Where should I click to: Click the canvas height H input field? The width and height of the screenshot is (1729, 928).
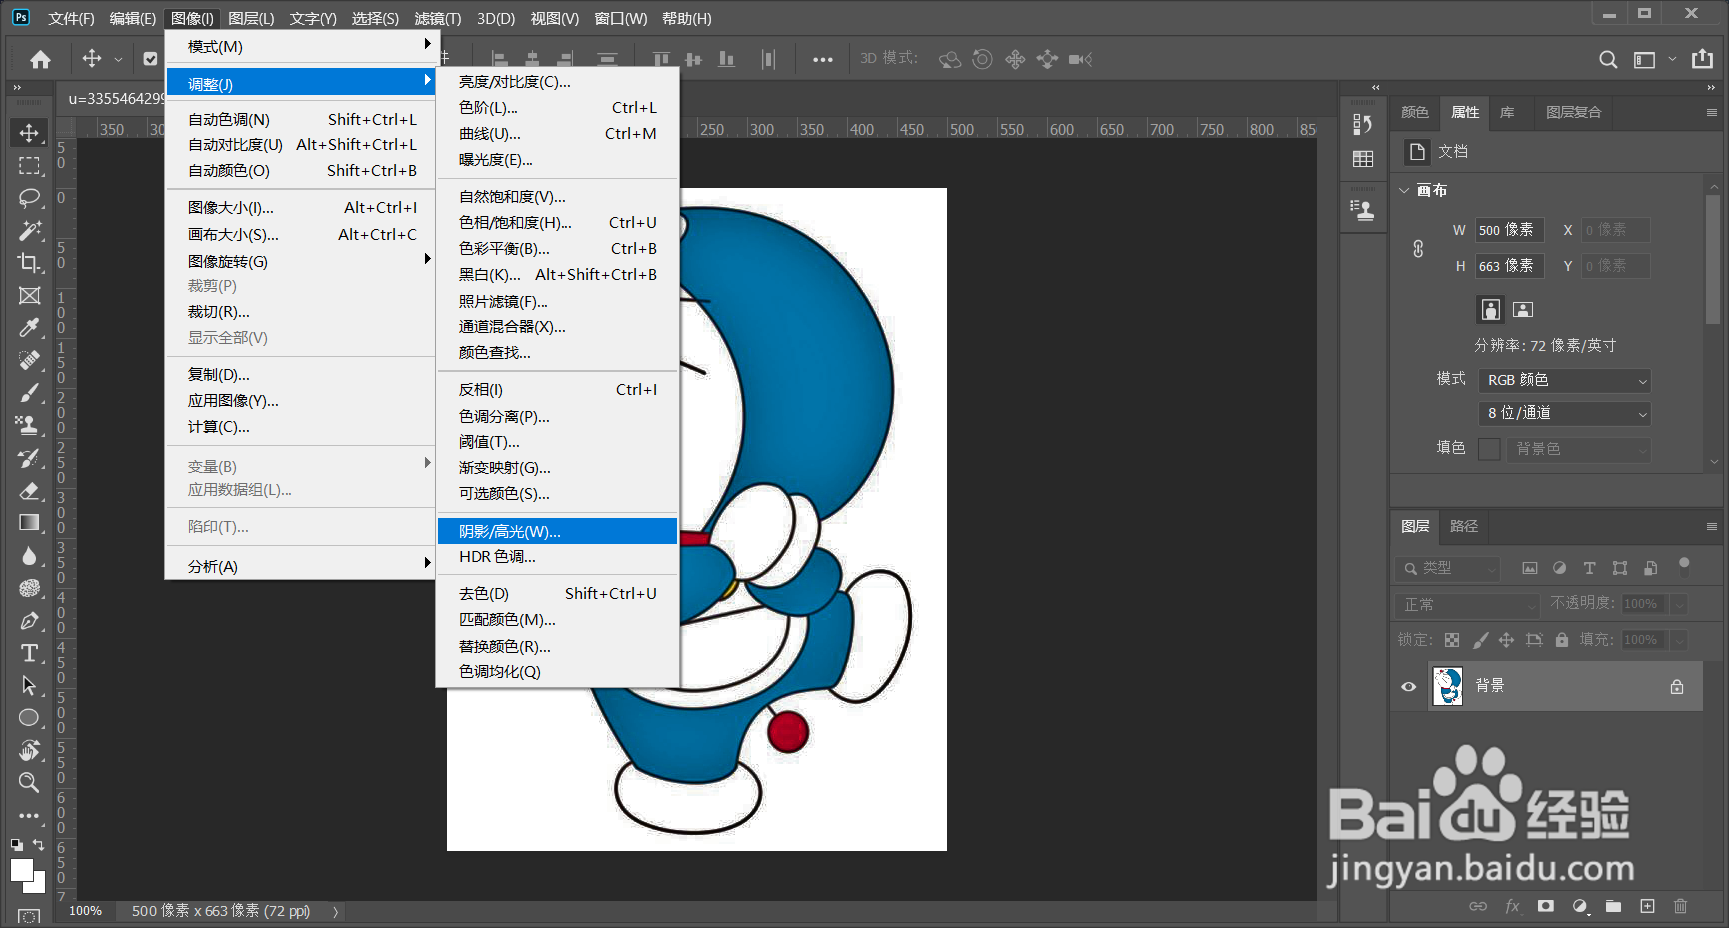pos(1510,266)
